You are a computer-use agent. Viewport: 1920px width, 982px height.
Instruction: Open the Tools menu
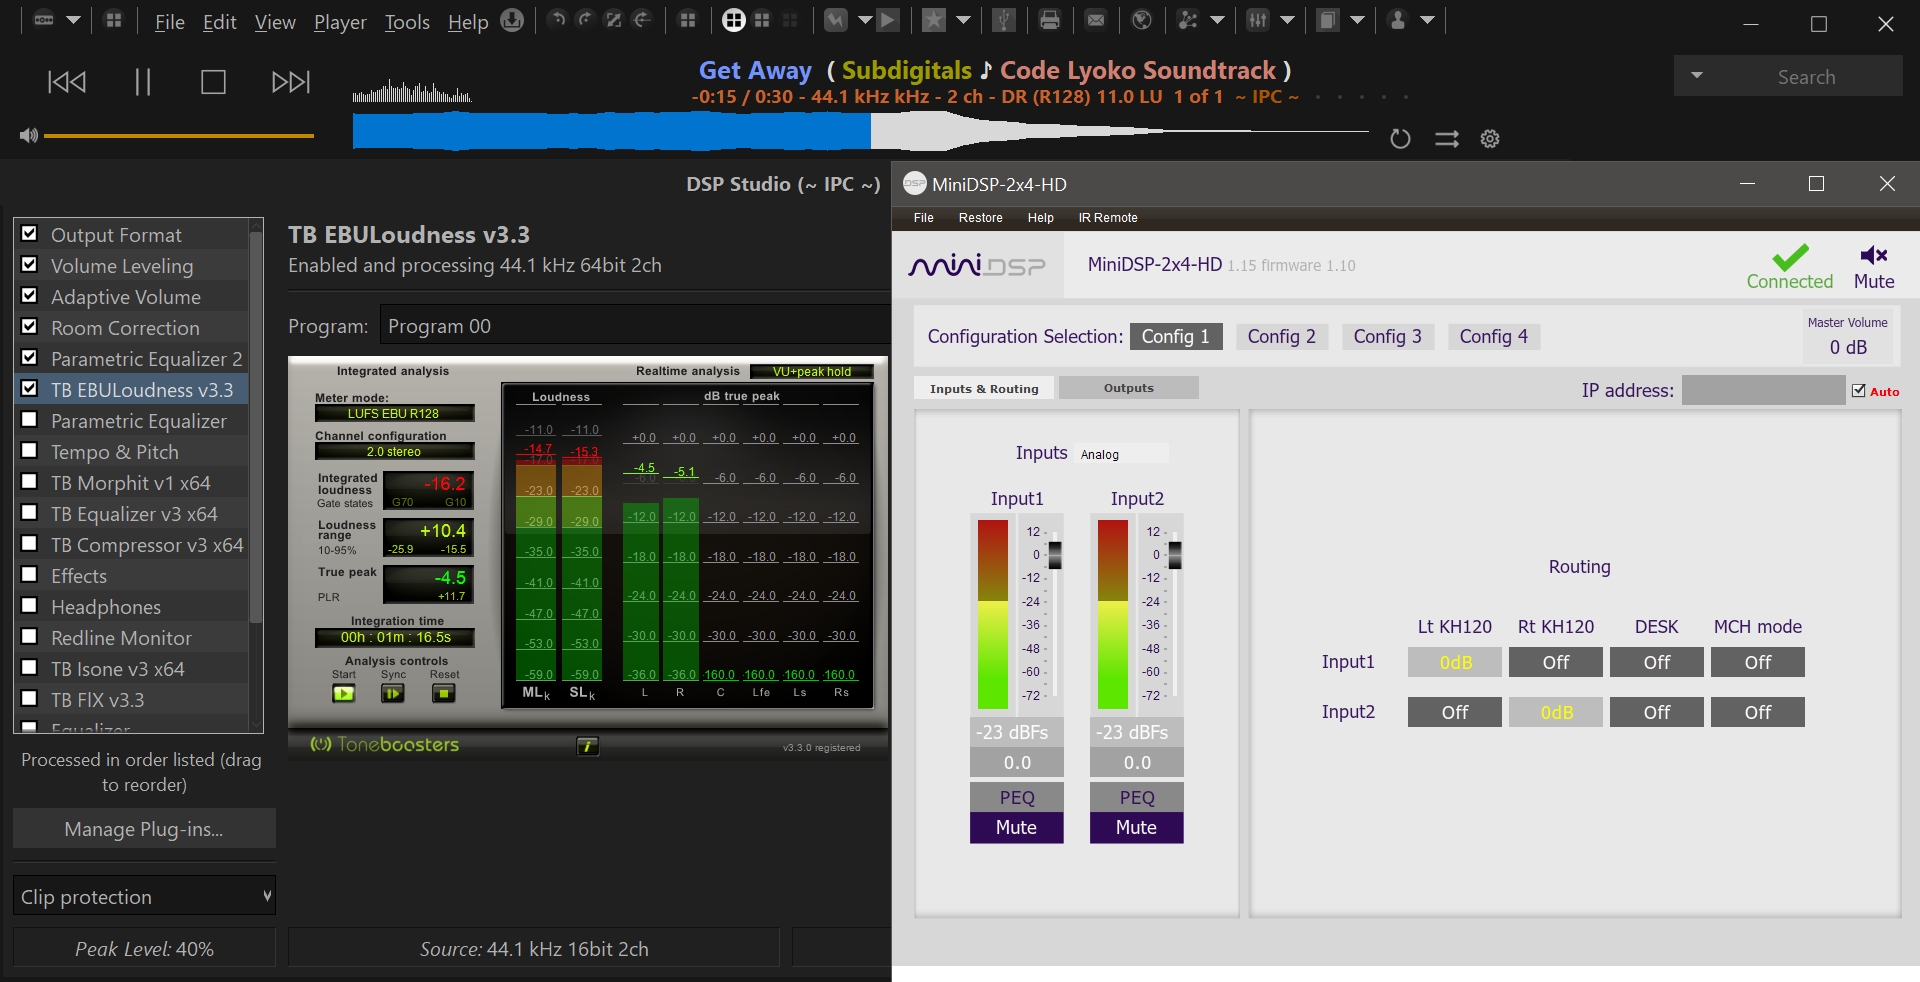point(407,22)
